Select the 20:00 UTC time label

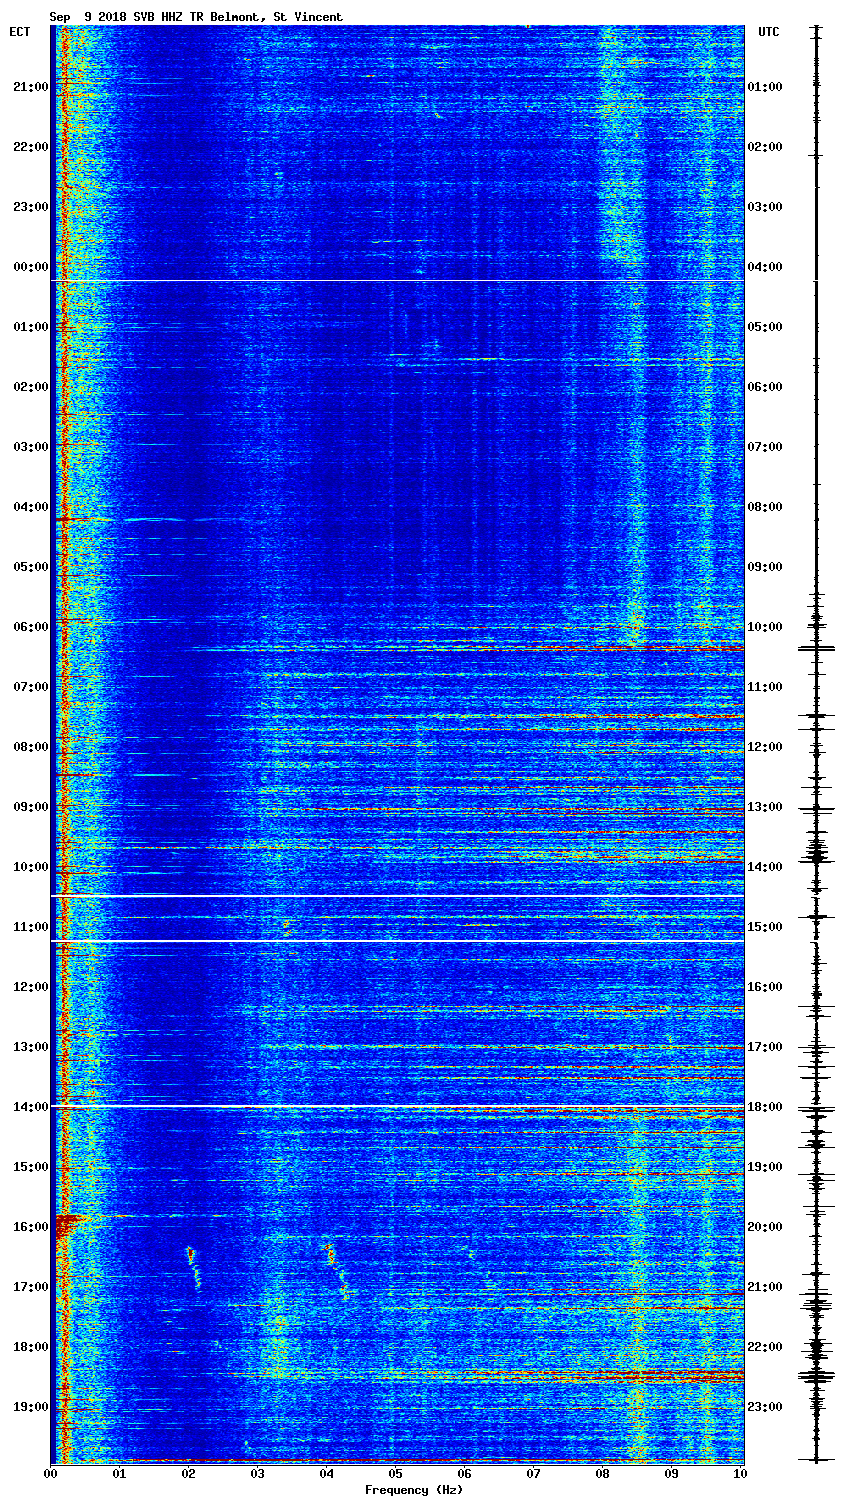click(765, 1227)
